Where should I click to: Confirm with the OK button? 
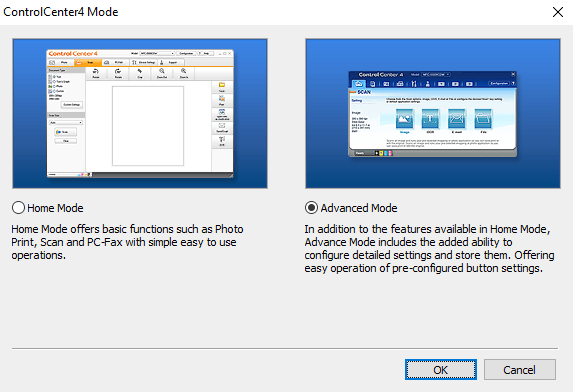point(441,370)
